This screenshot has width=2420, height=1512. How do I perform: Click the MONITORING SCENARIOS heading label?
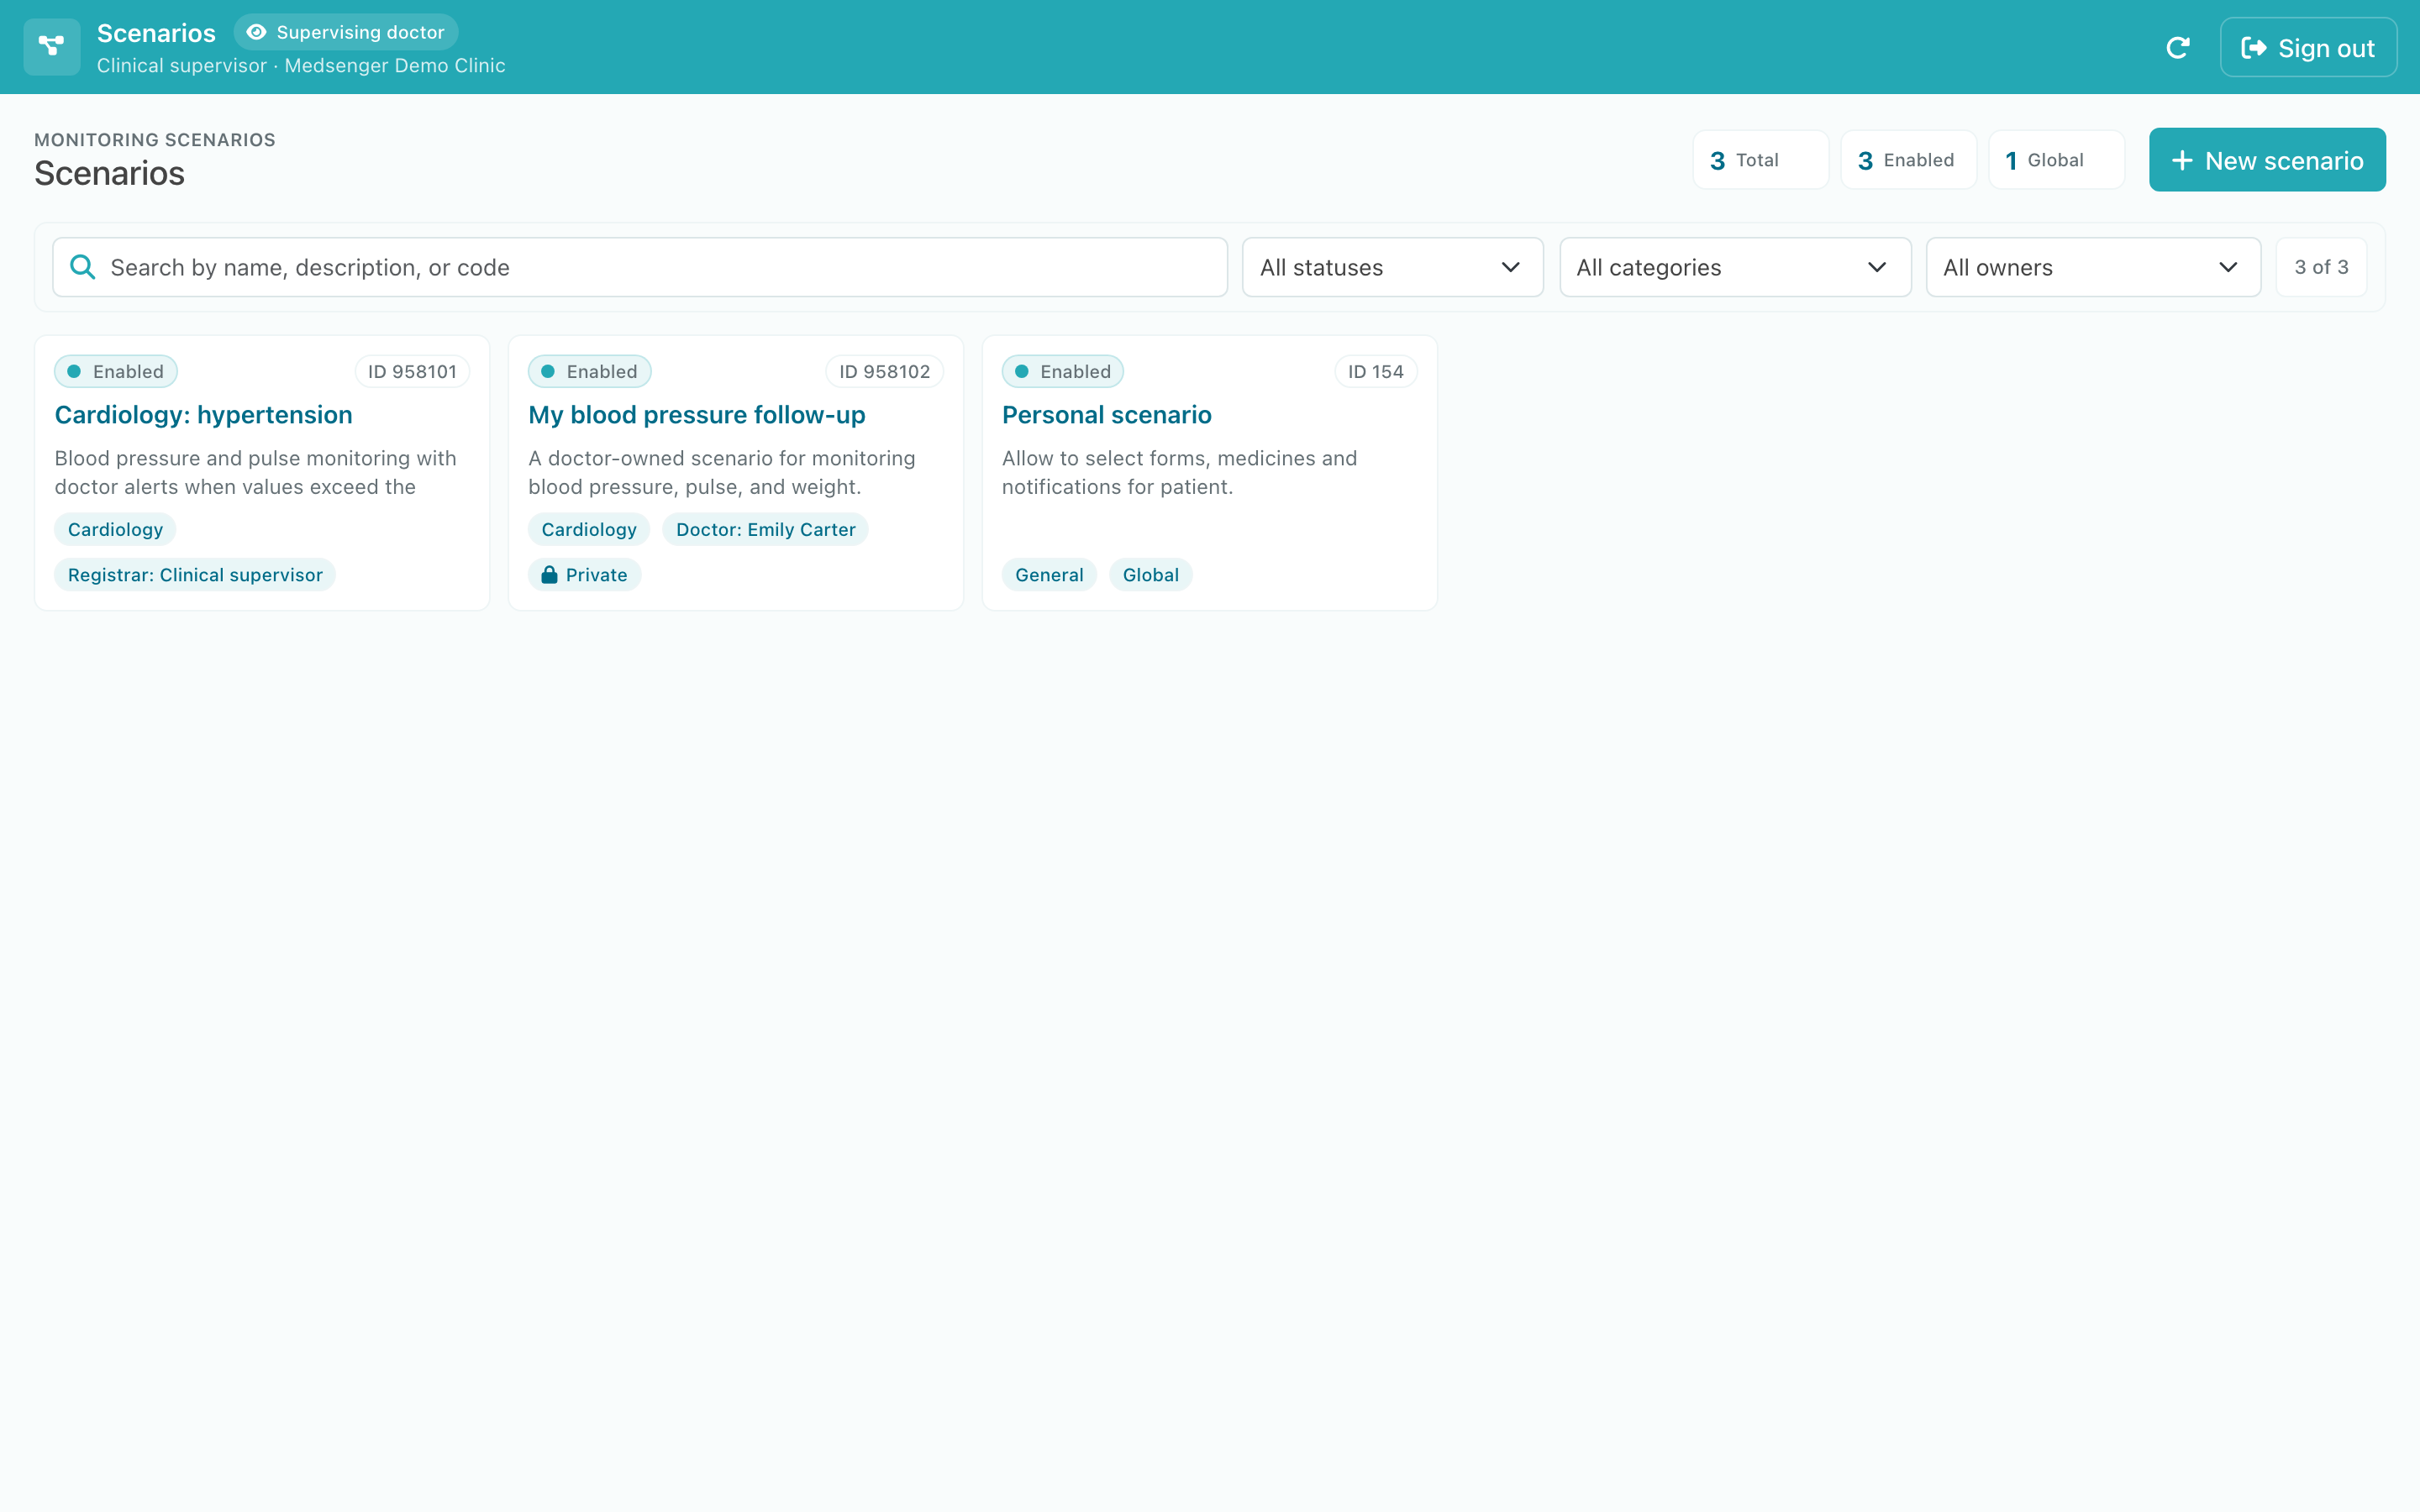[x=155, y=140]
